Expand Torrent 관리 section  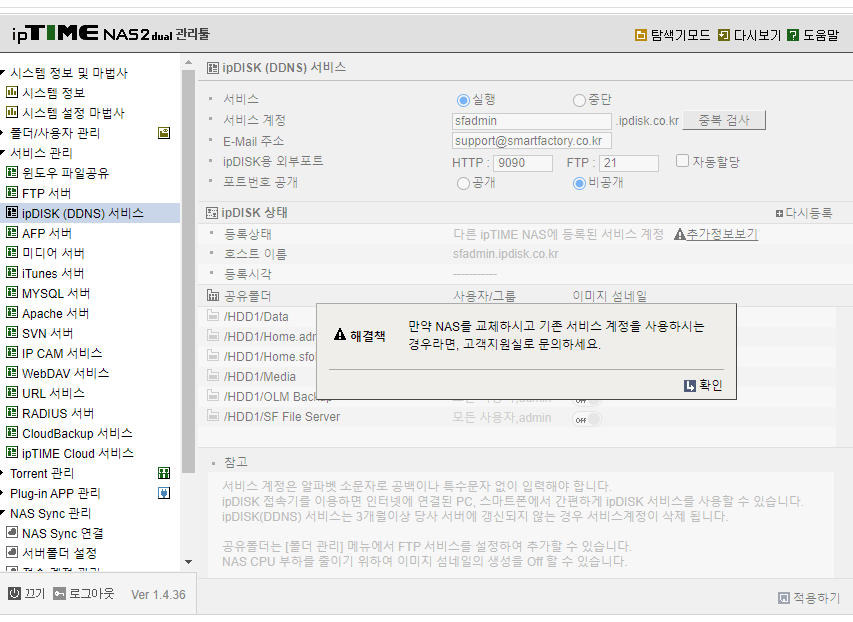point(2,473)
